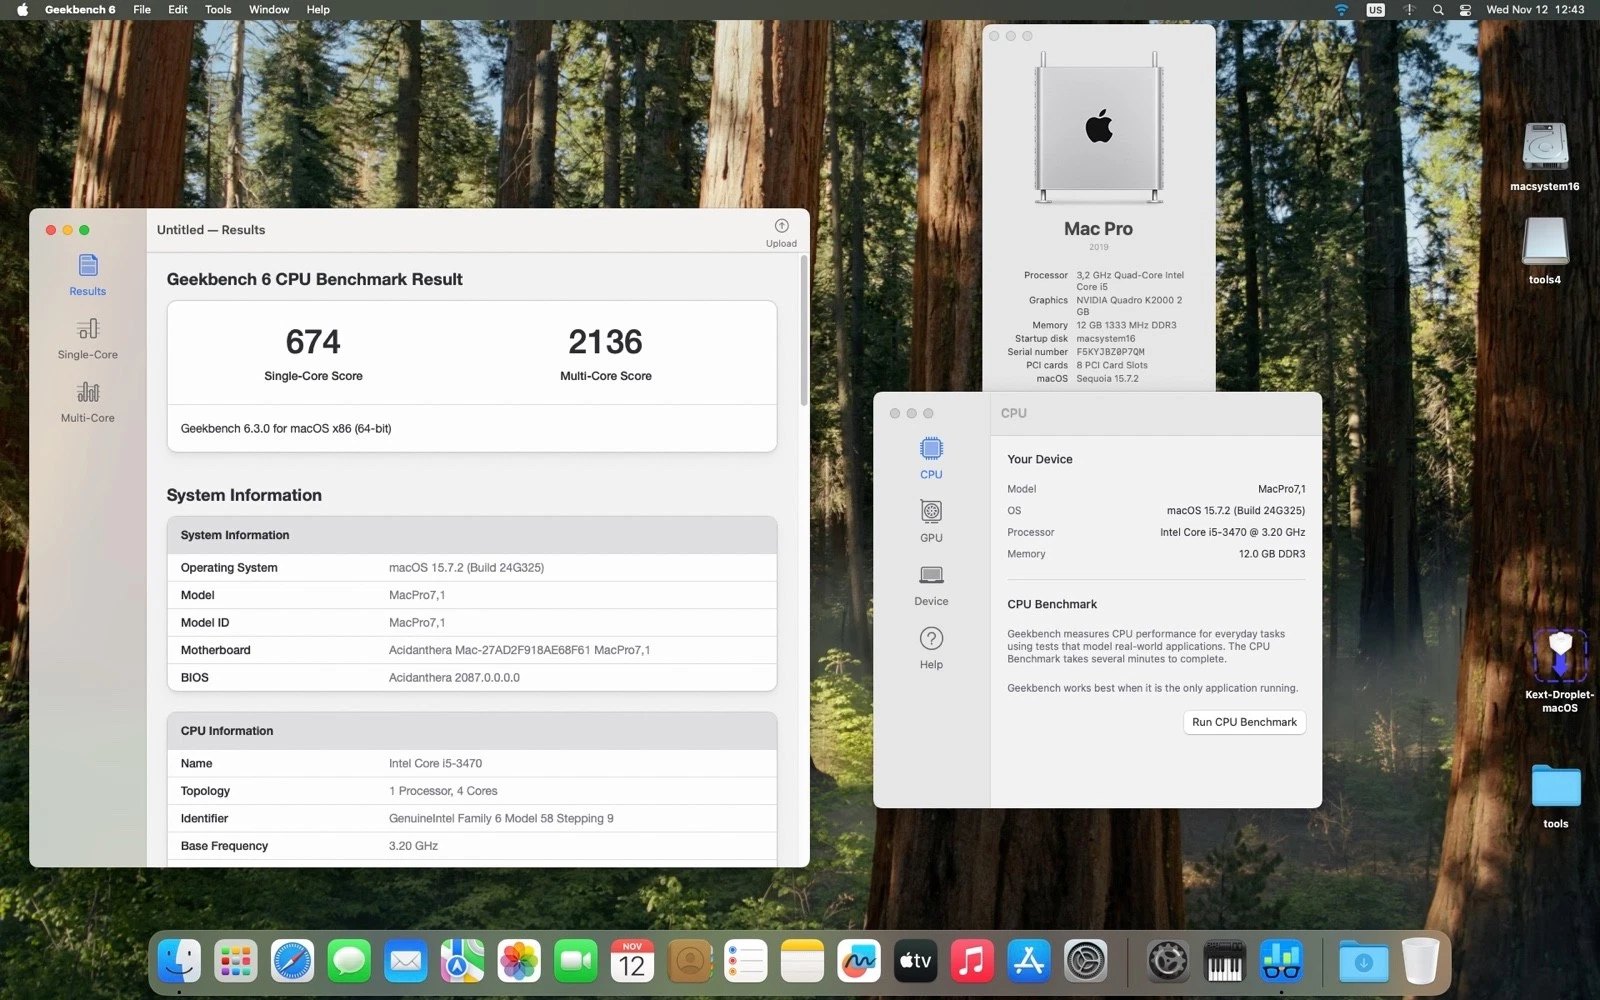
Task: Open Photos from the dock
Action: pos(519,962)
